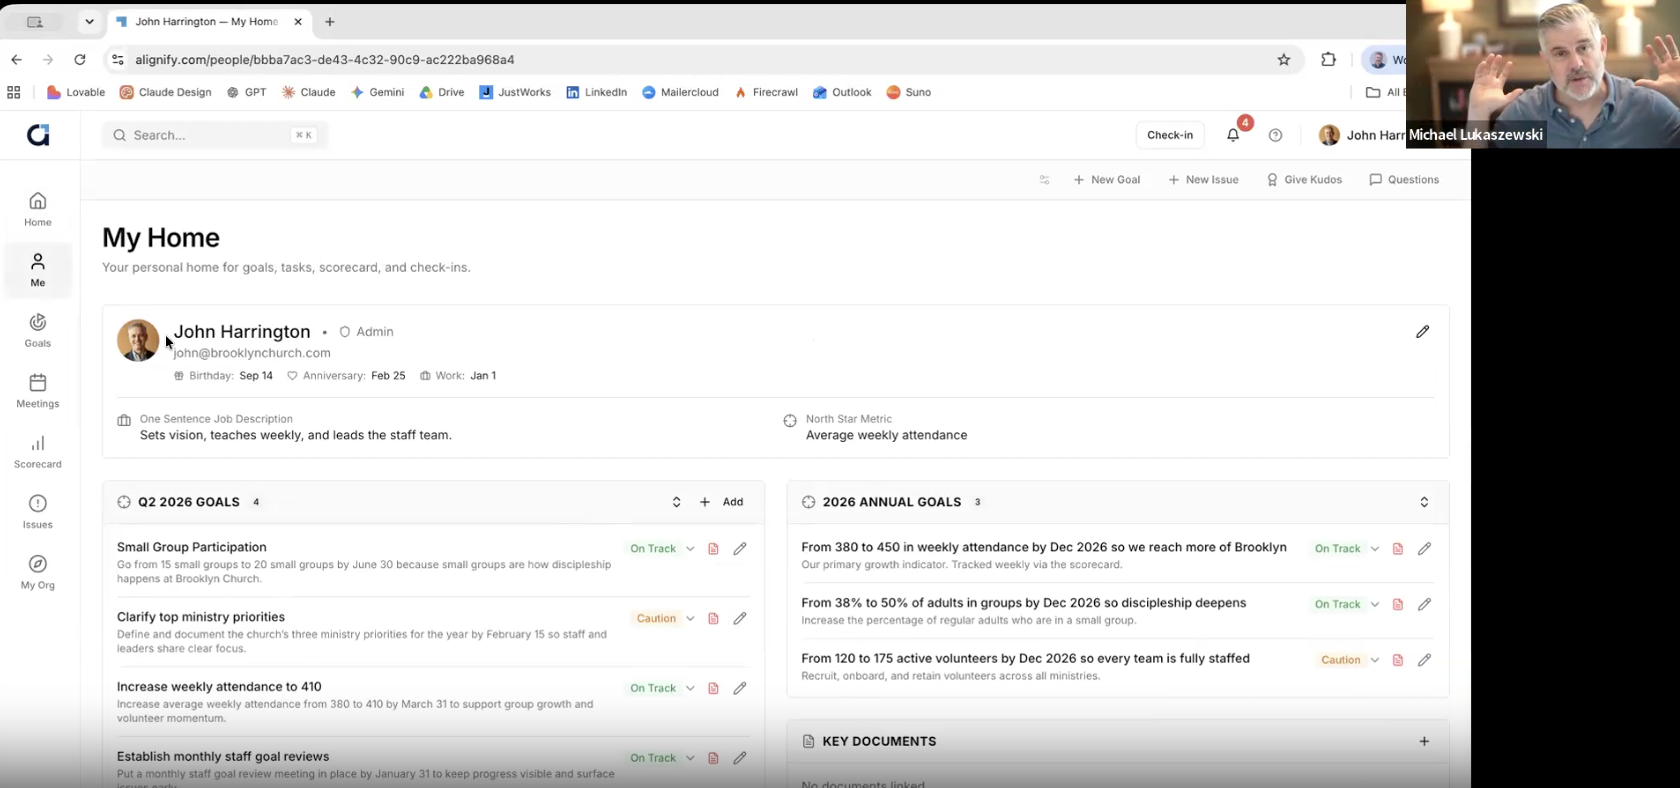The height and width of the screenshot is (788, 1680).
Task: Open a new browser tab
Action: pyautogui.click(x=330, y=21)
